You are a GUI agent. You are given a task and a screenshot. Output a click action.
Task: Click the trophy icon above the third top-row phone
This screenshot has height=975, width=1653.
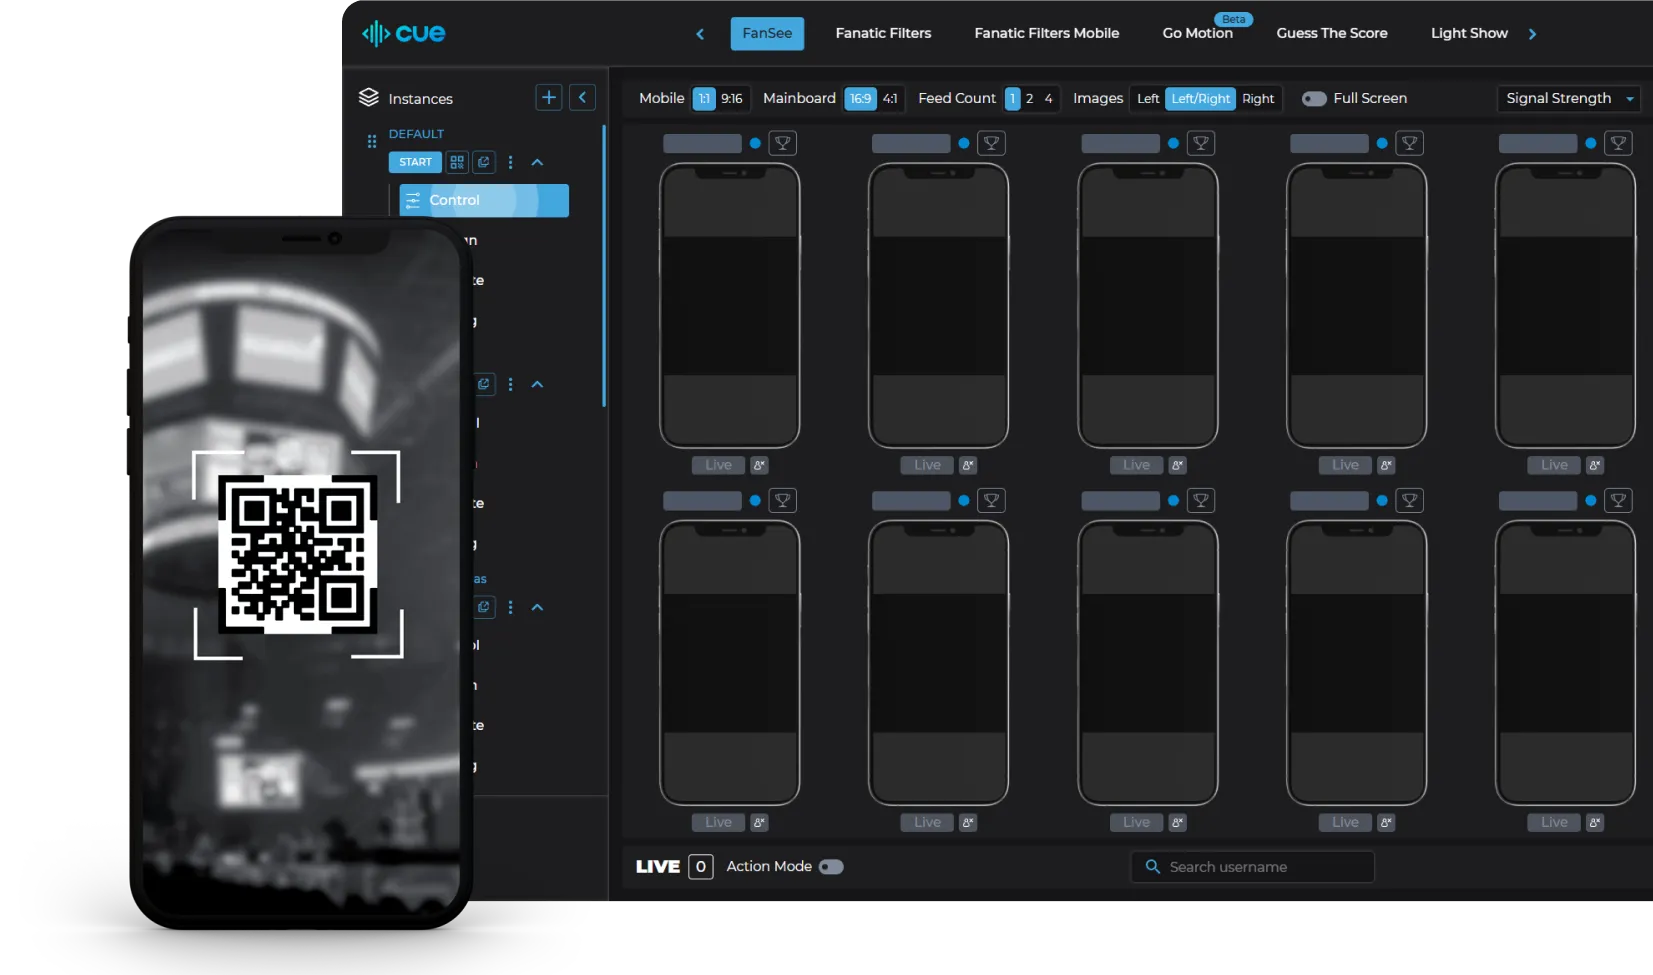(x=1201, y=143)
